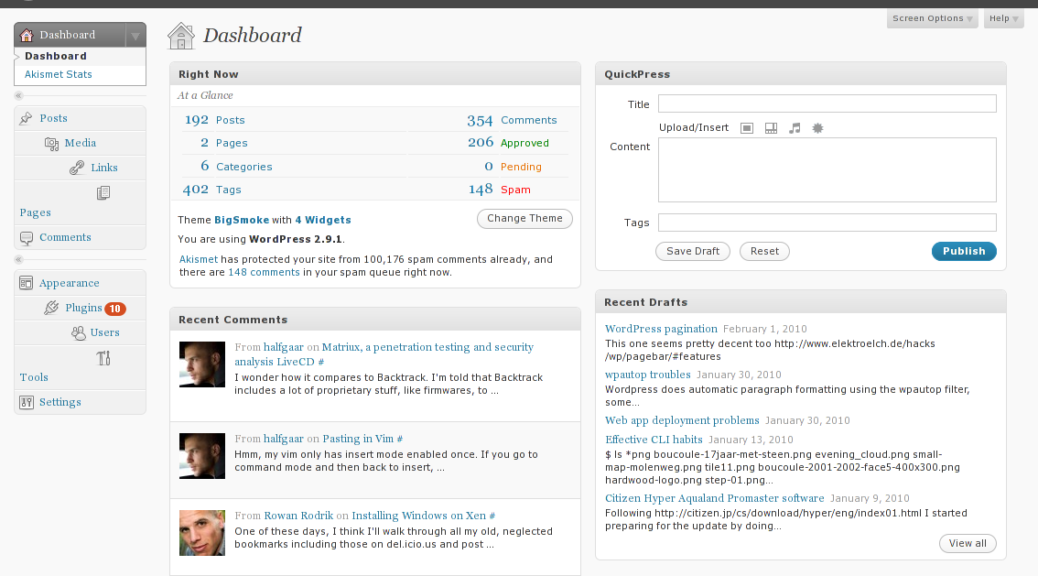Open the Appearance menu
This screenshot has width=1038, height=576.
(69, 283)
